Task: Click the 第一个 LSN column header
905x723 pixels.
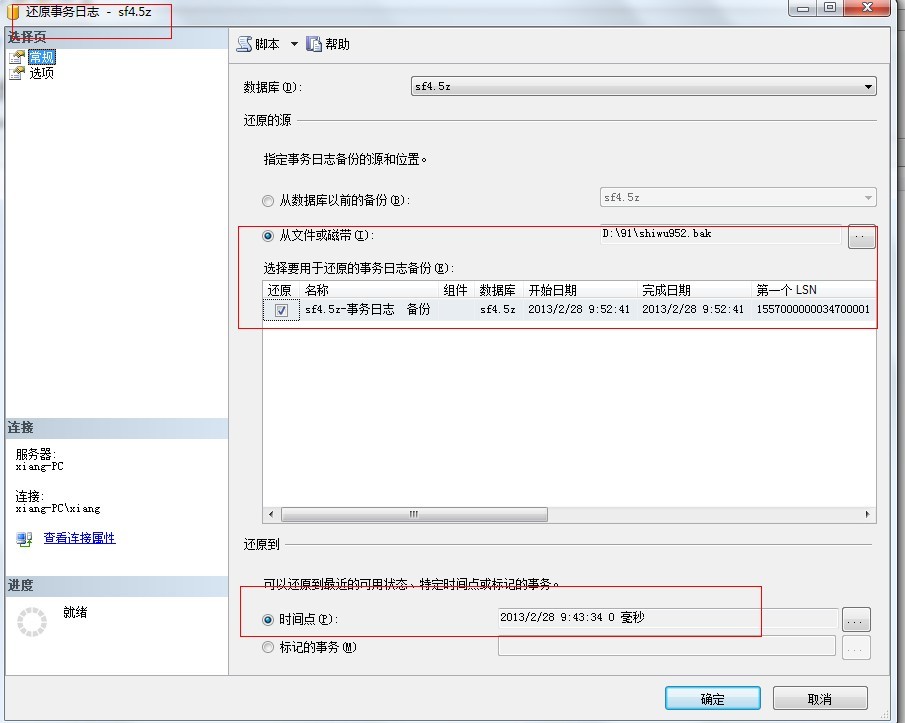Action: [x=814, y=290]
